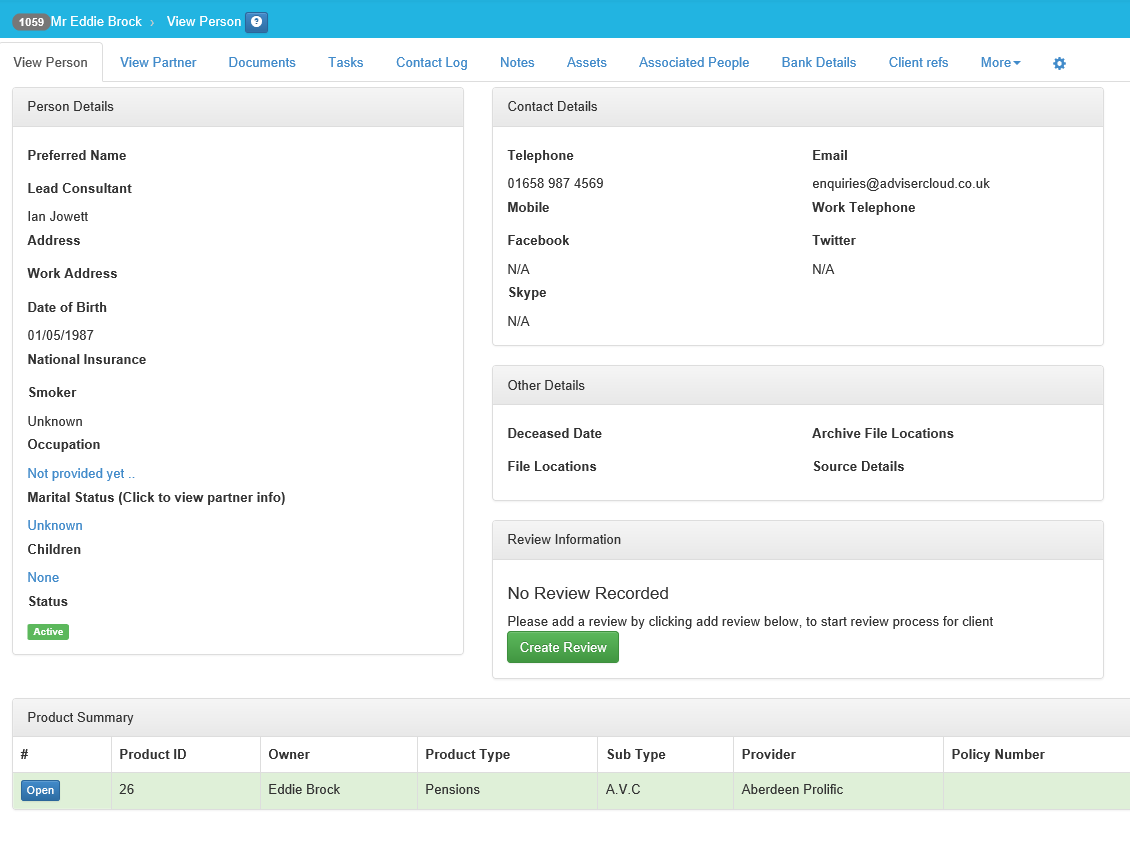Select the Notes tab
Screen dimensions: 1130x858
(517, 62)
